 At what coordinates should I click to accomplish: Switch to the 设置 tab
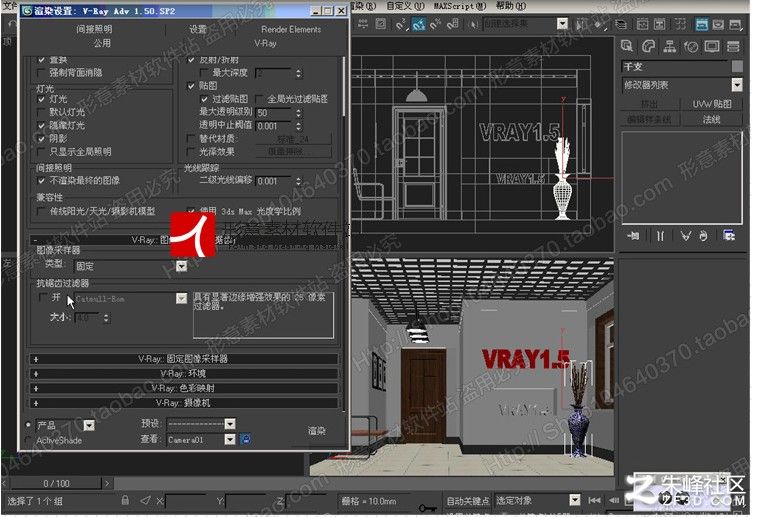198,30
